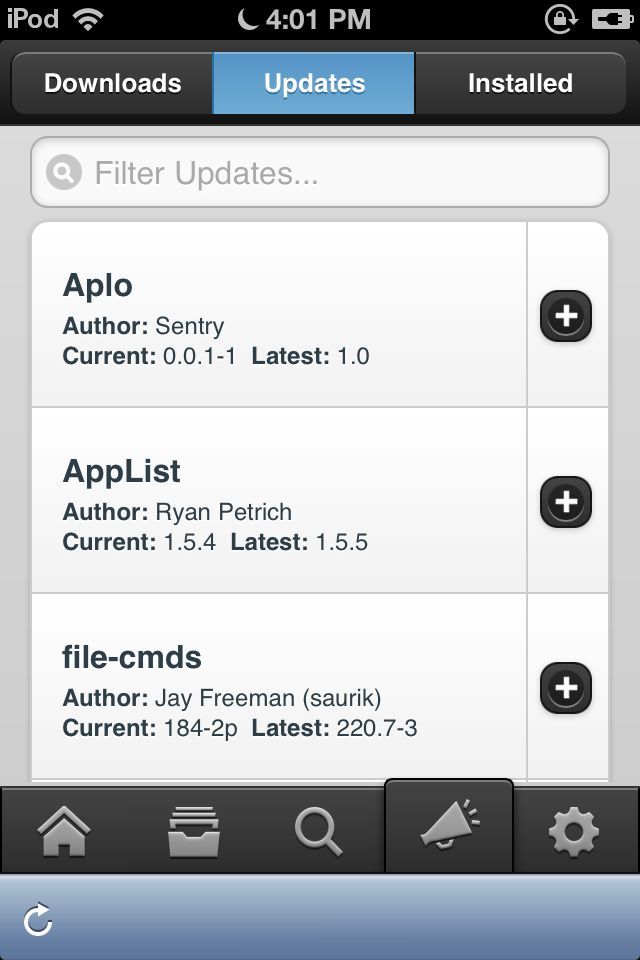Open the Cydia home page icon
This screenshot has height=960, width=640.
[63, 830]
